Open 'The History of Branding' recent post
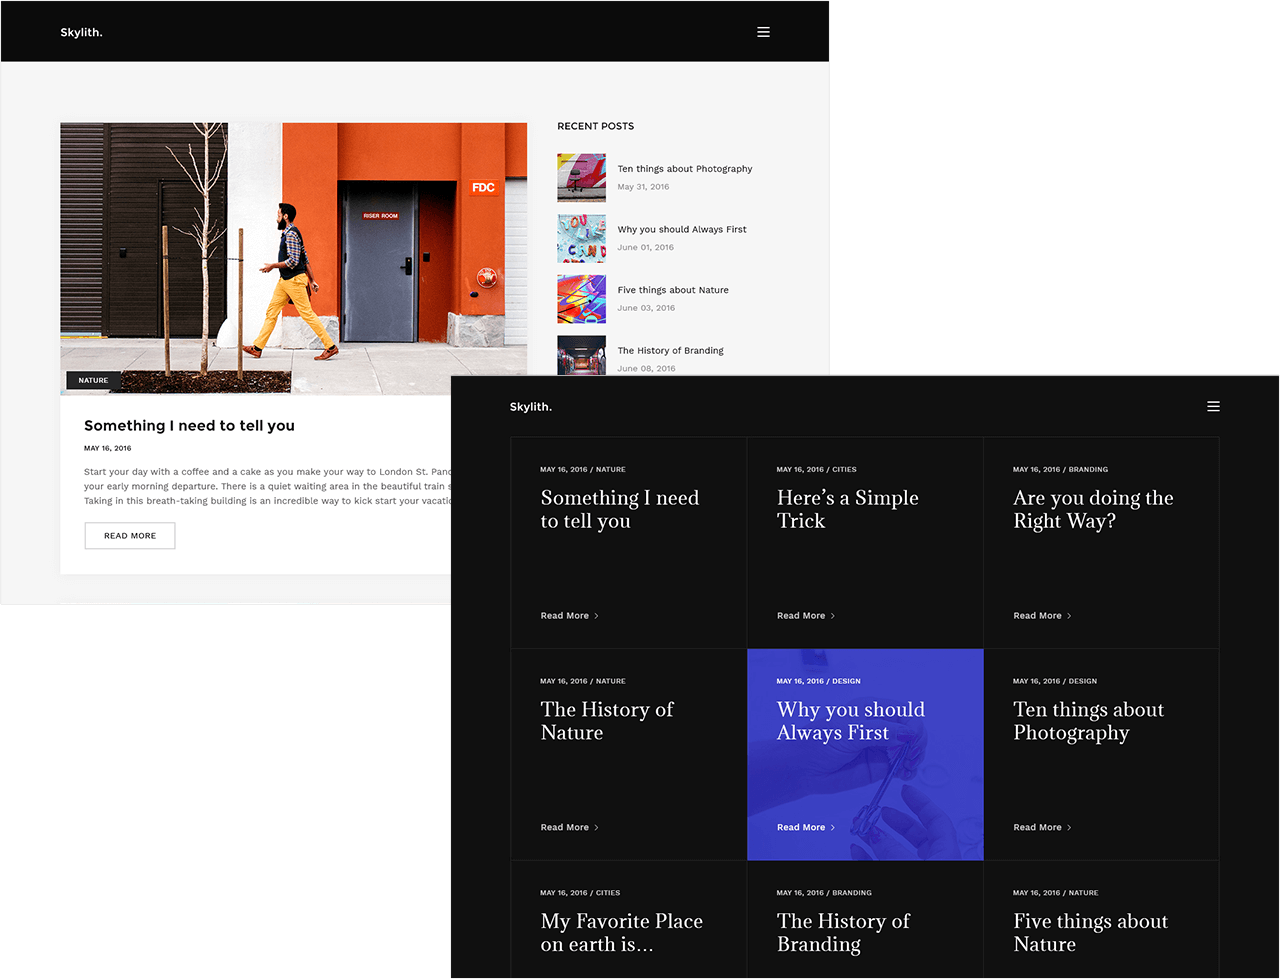The image size is (1280, 979). click(670, 350)
